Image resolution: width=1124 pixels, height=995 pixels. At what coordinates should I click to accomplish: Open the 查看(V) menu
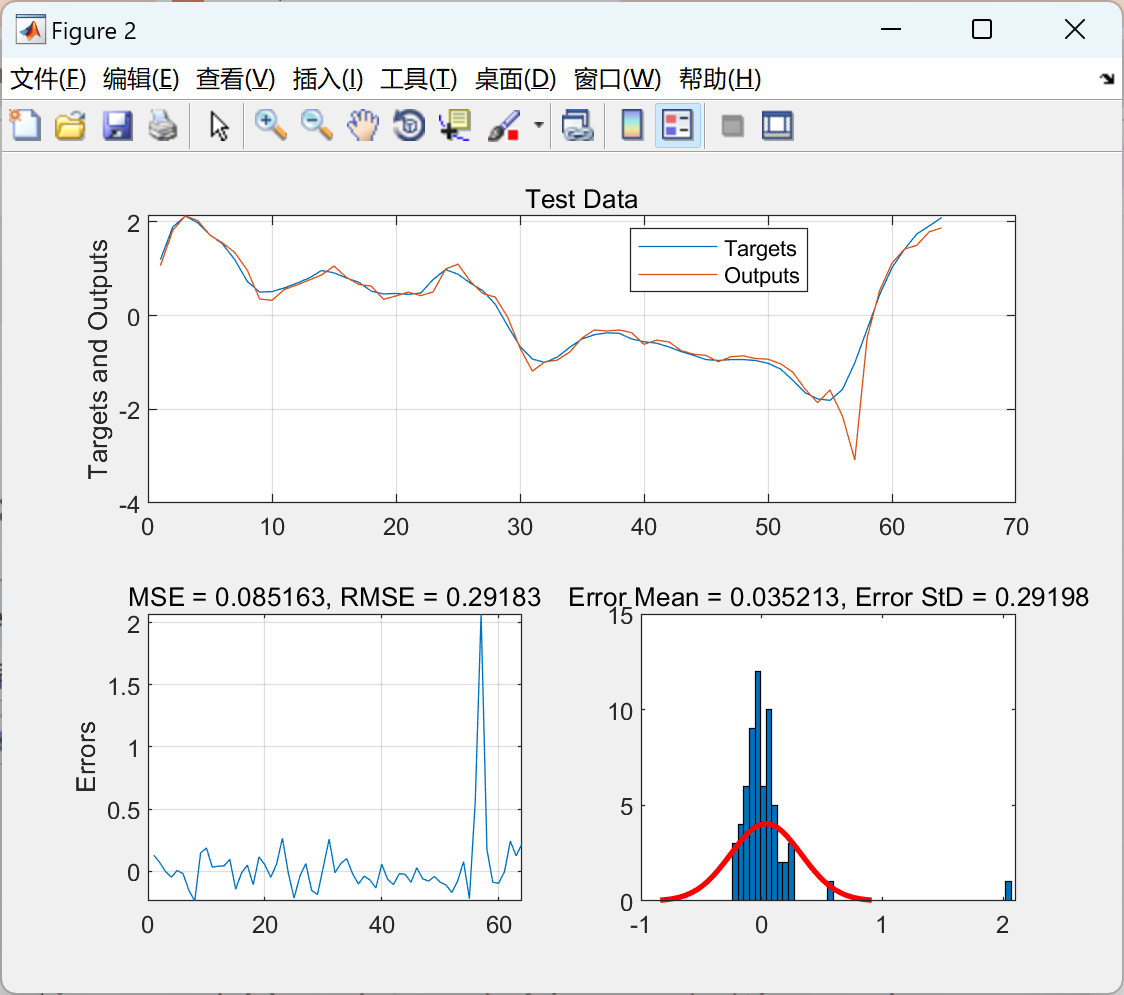pos(236,79)
